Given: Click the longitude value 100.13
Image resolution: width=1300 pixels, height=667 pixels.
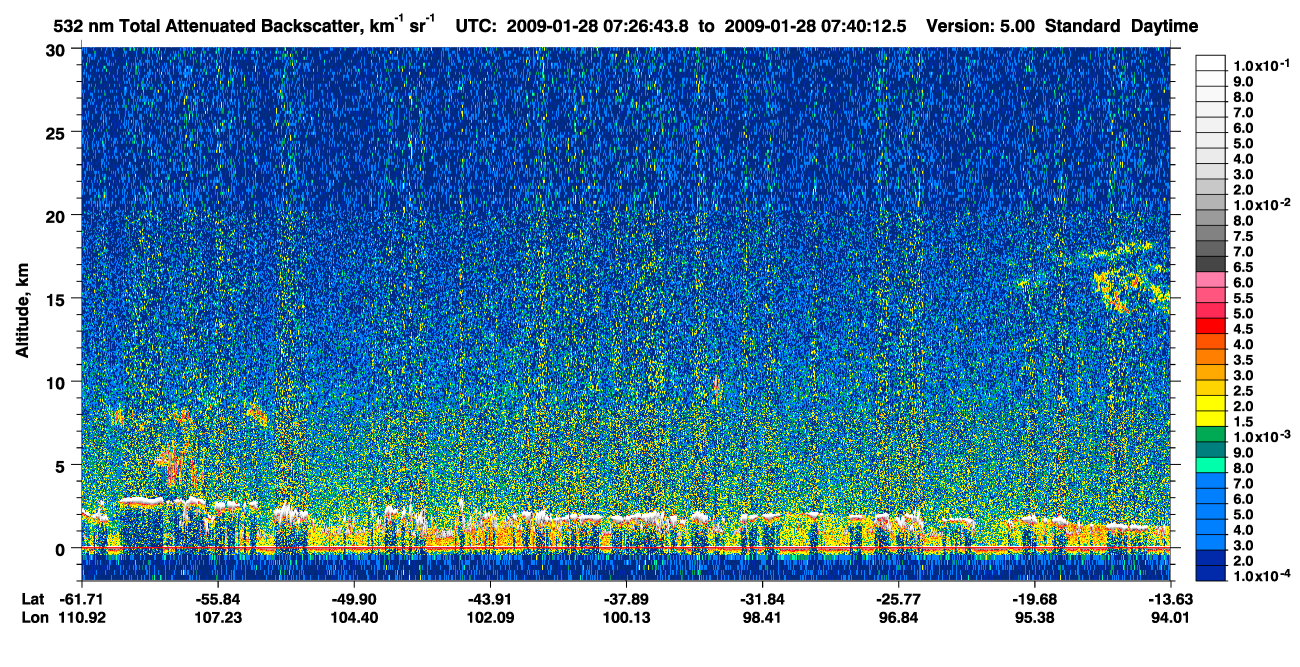Looking at the screenshot, I should click(626, 617).
